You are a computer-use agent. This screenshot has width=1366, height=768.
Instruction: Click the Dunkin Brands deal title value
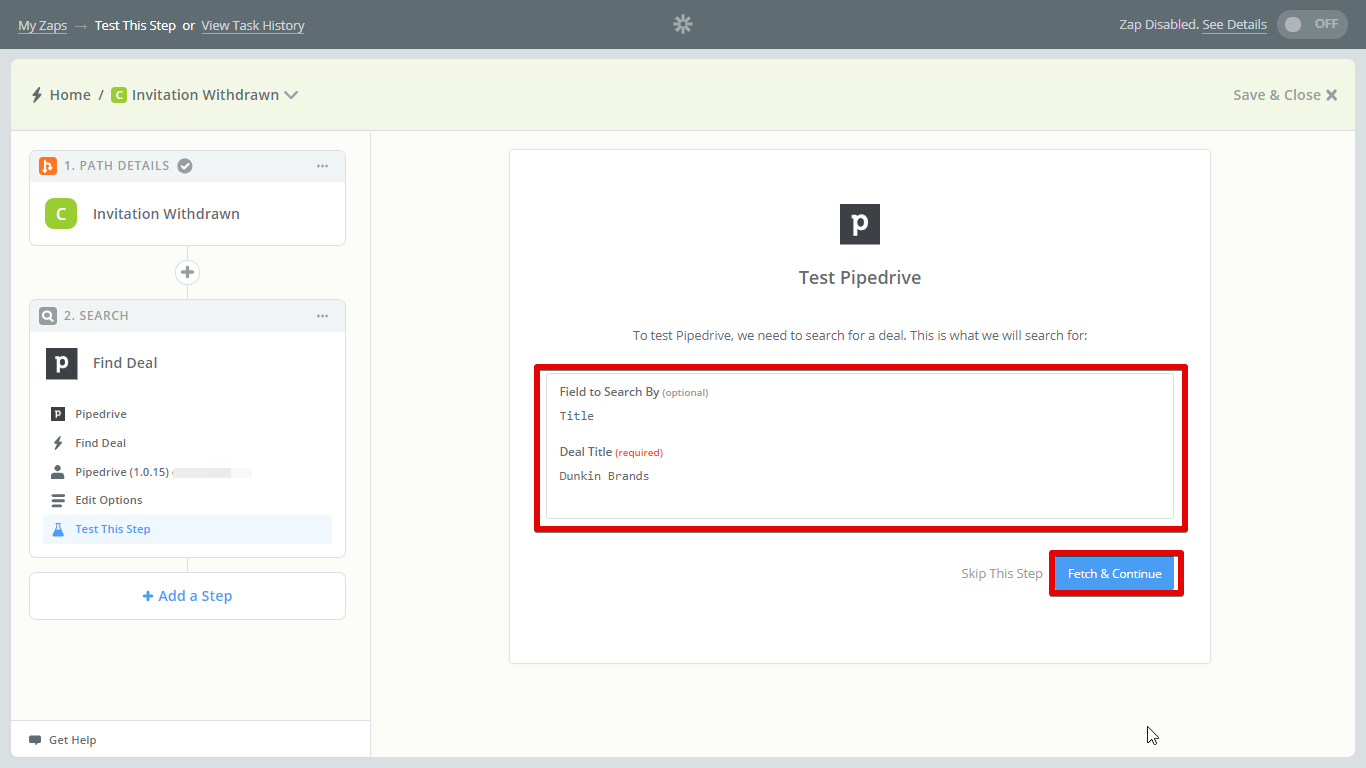pos(604,476)
